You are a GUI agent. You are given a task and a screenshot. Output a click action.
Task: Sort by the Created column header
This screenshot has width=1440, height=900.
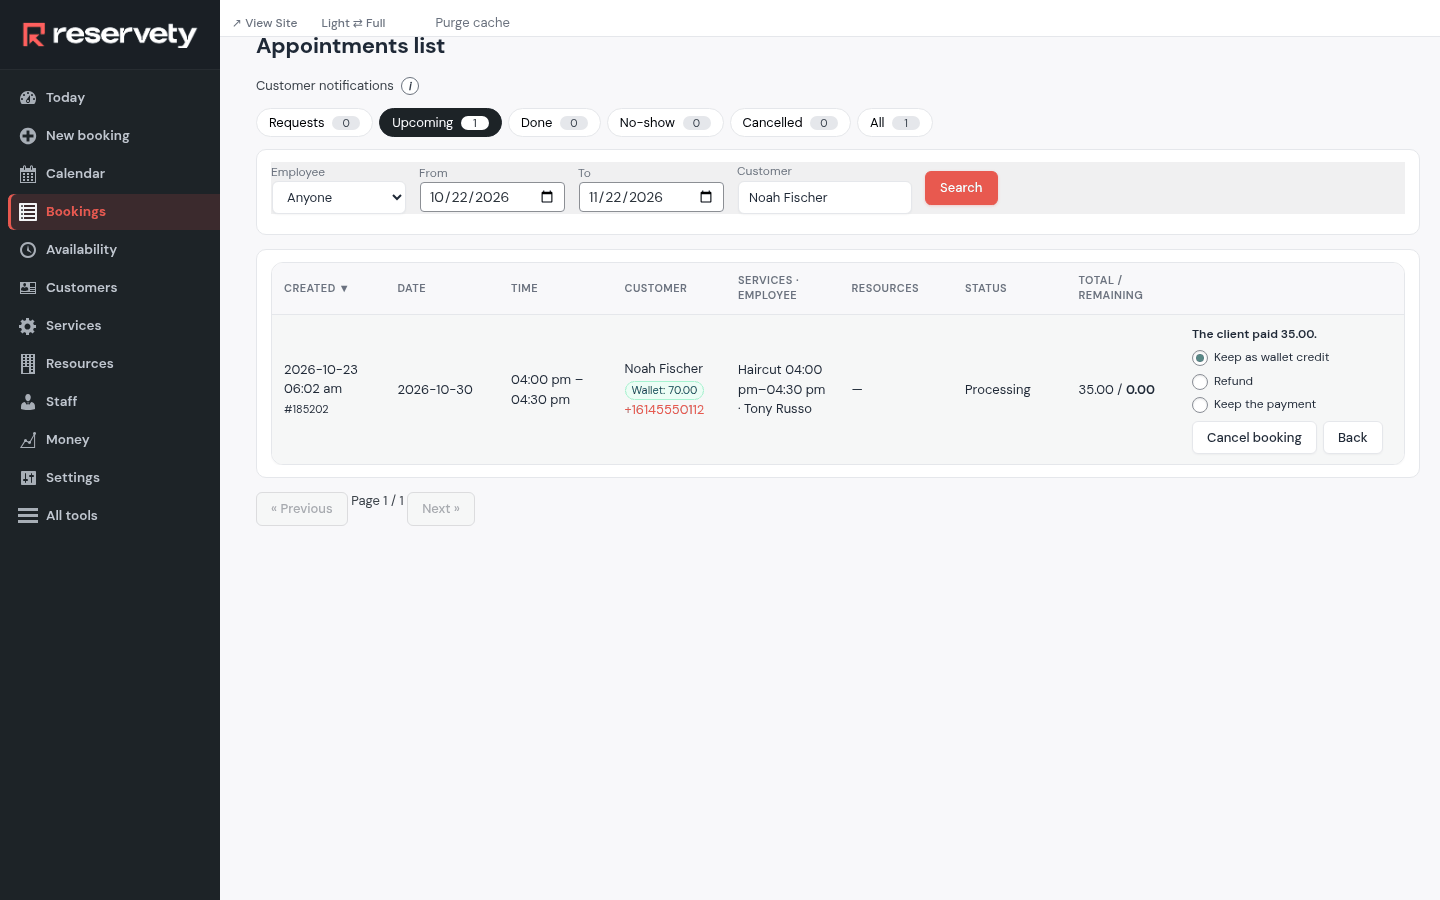316,288
